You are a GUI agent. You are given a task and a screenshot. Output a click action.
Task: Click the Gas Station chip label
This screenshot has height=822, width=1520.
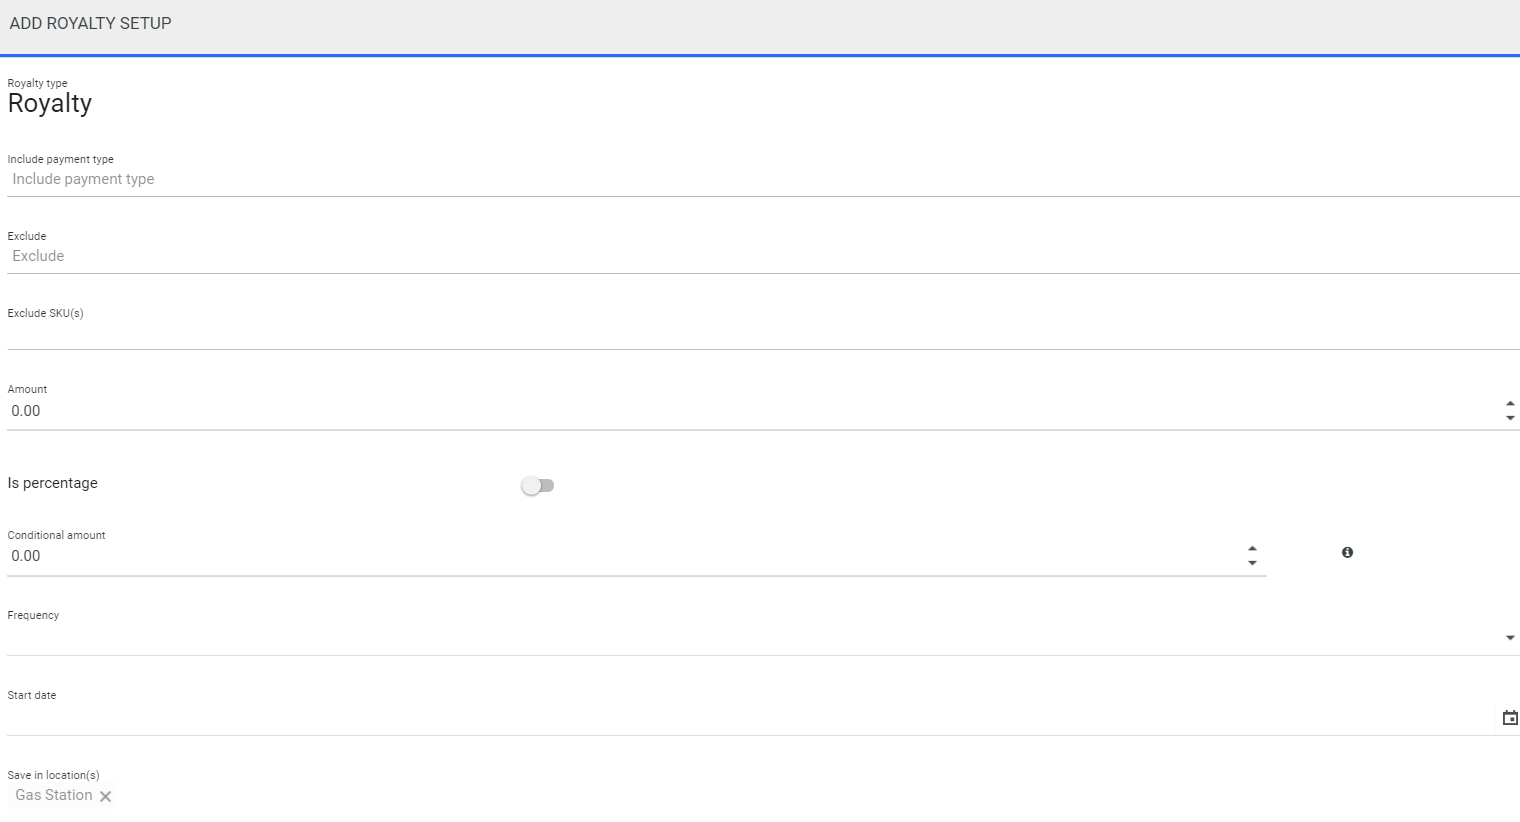pos(54,795)
